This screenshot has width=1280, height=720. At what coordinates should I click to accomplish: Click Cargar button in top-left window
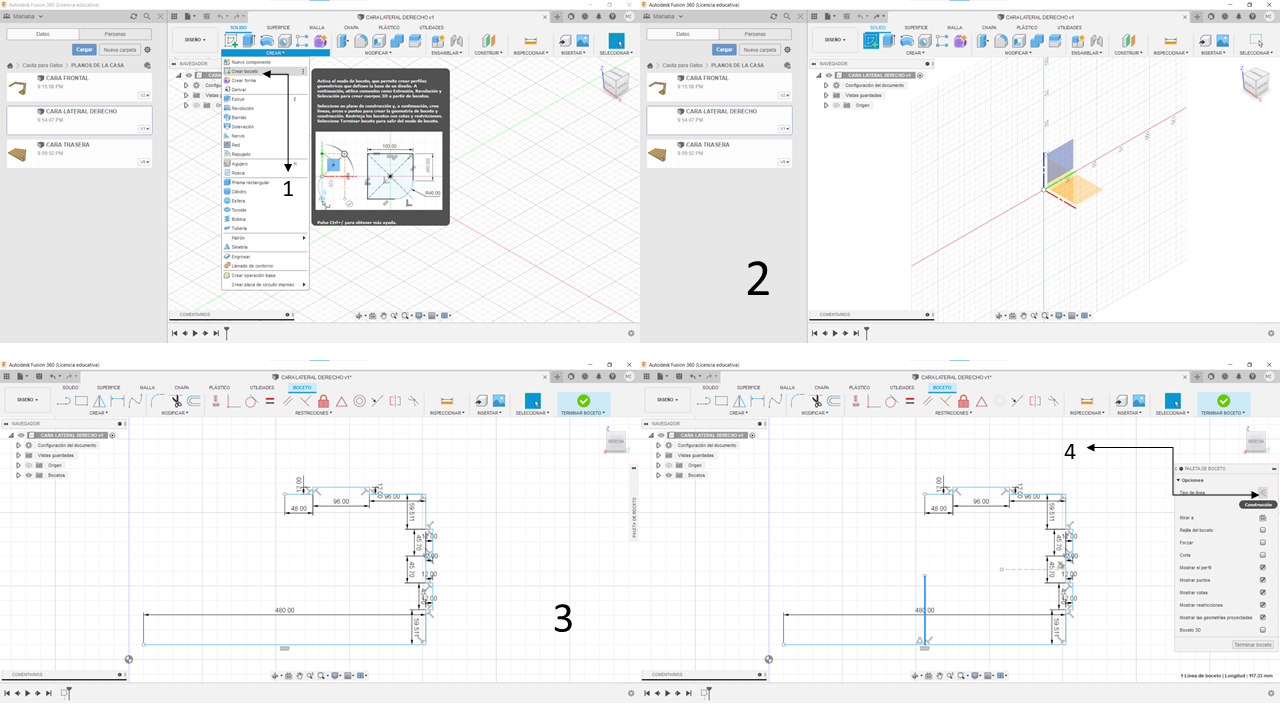coord(84,49)
